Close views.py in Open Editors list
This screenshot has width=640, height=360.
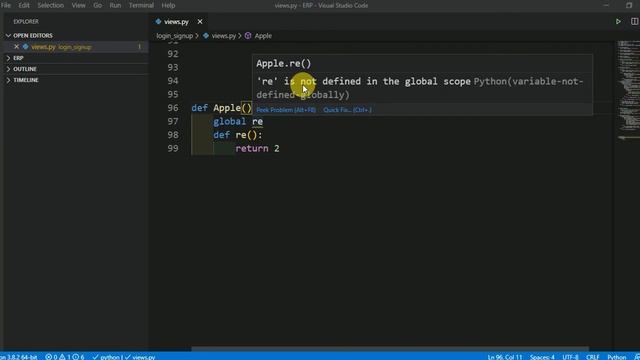pyautogui.click(x=17, y=47)
